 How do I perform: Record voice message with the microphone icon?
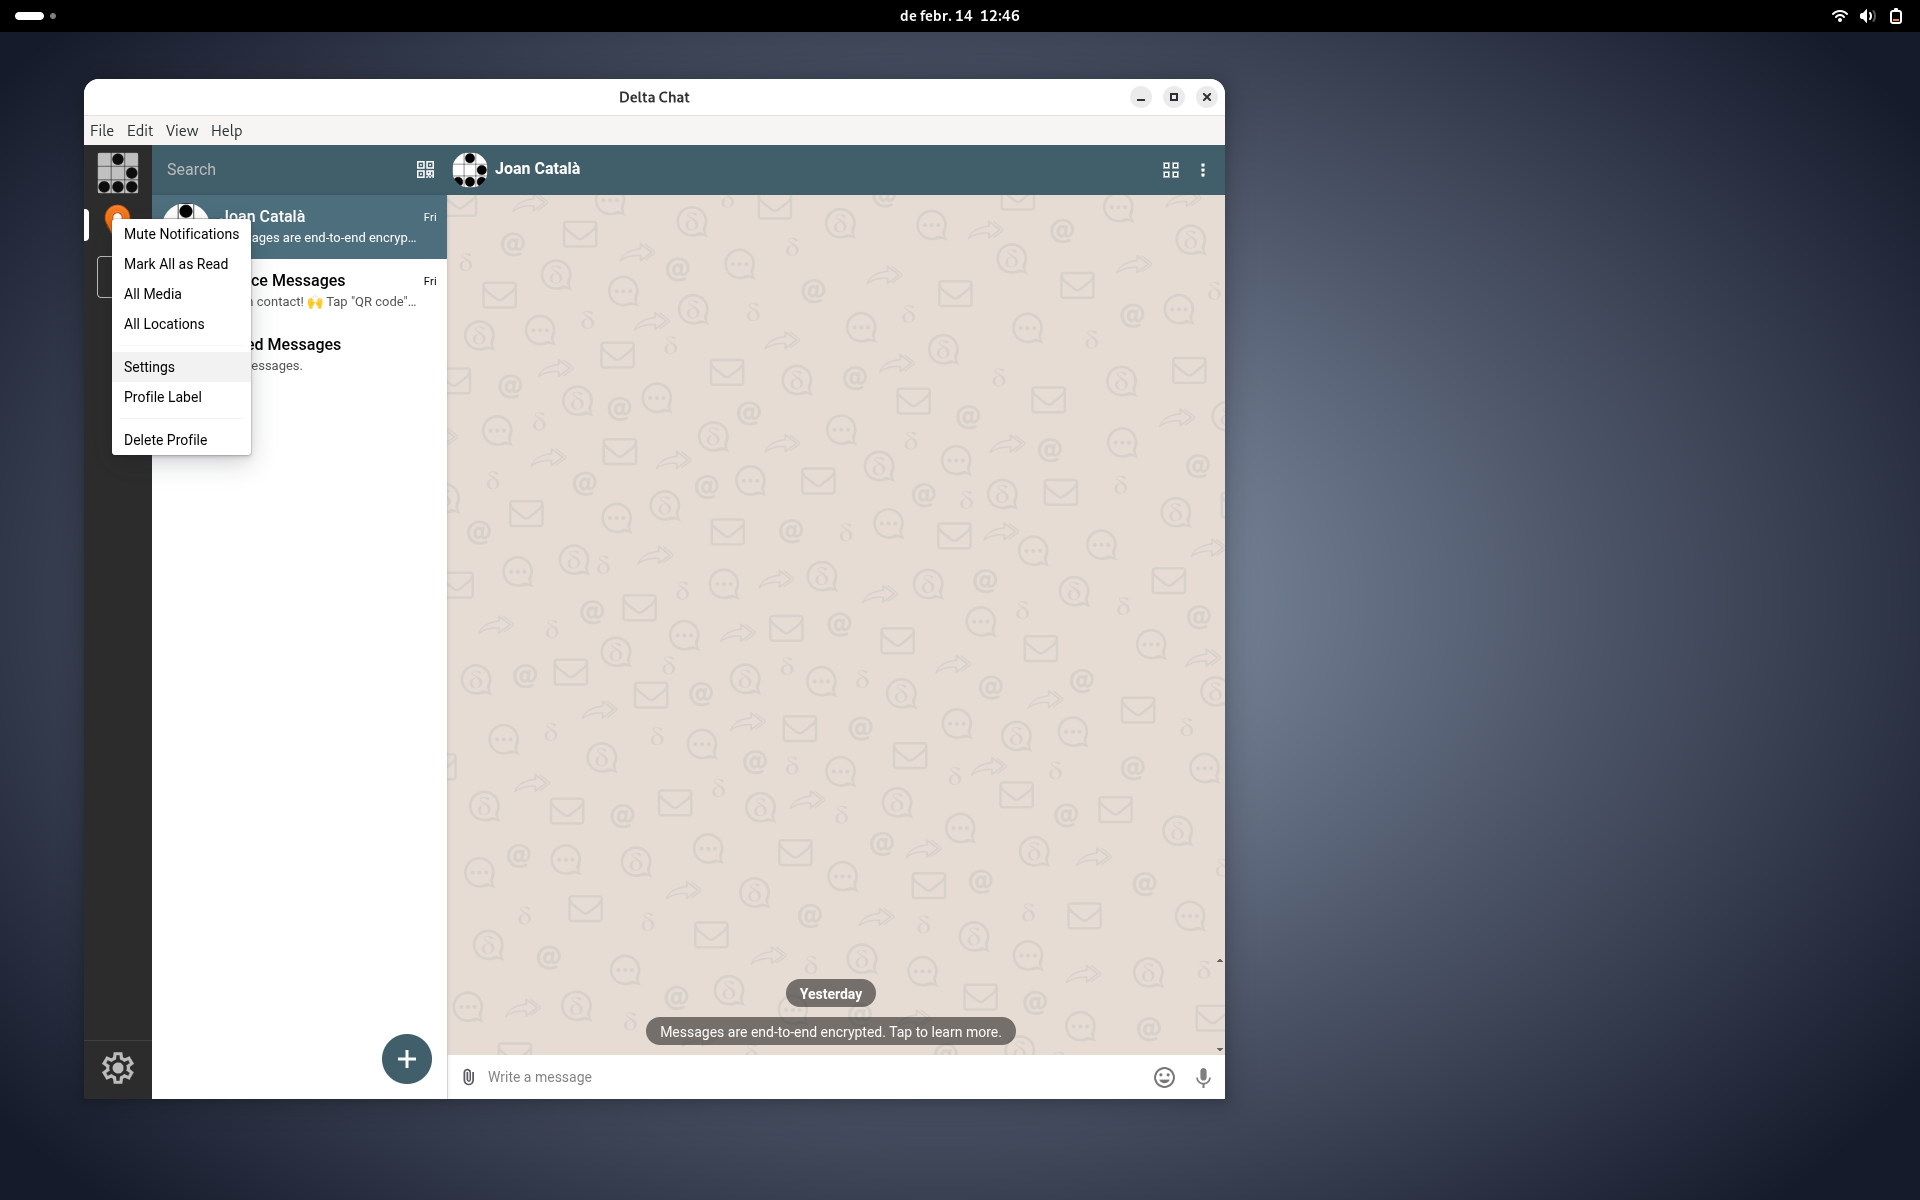pos(1203,1077)
